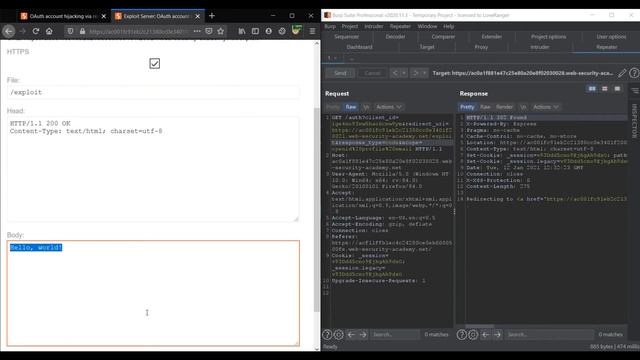Viewport: 640px width, 360px height.
Task: Go to previous request in Repeater history
Action: click(x=395, y=73)
